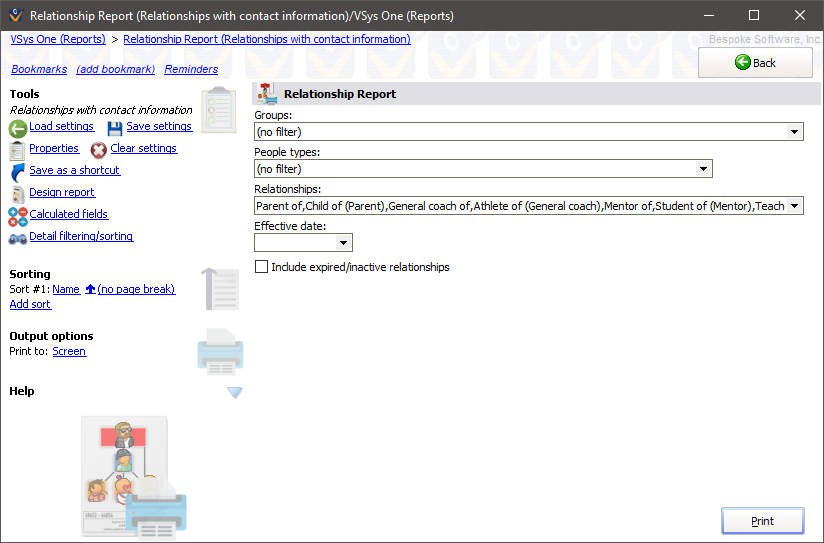Screen dimensions: 824x543
Task: Click the green Load settings arrow icon
Action: (x=18, y=128)
